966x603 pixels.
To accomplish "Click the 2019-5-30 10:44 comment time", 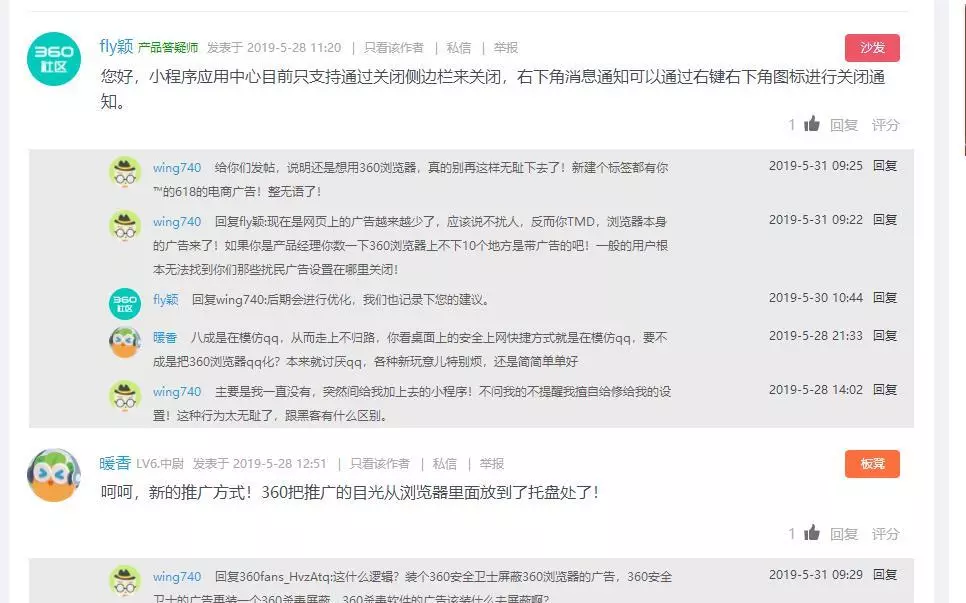I will [x=816, y=298].
